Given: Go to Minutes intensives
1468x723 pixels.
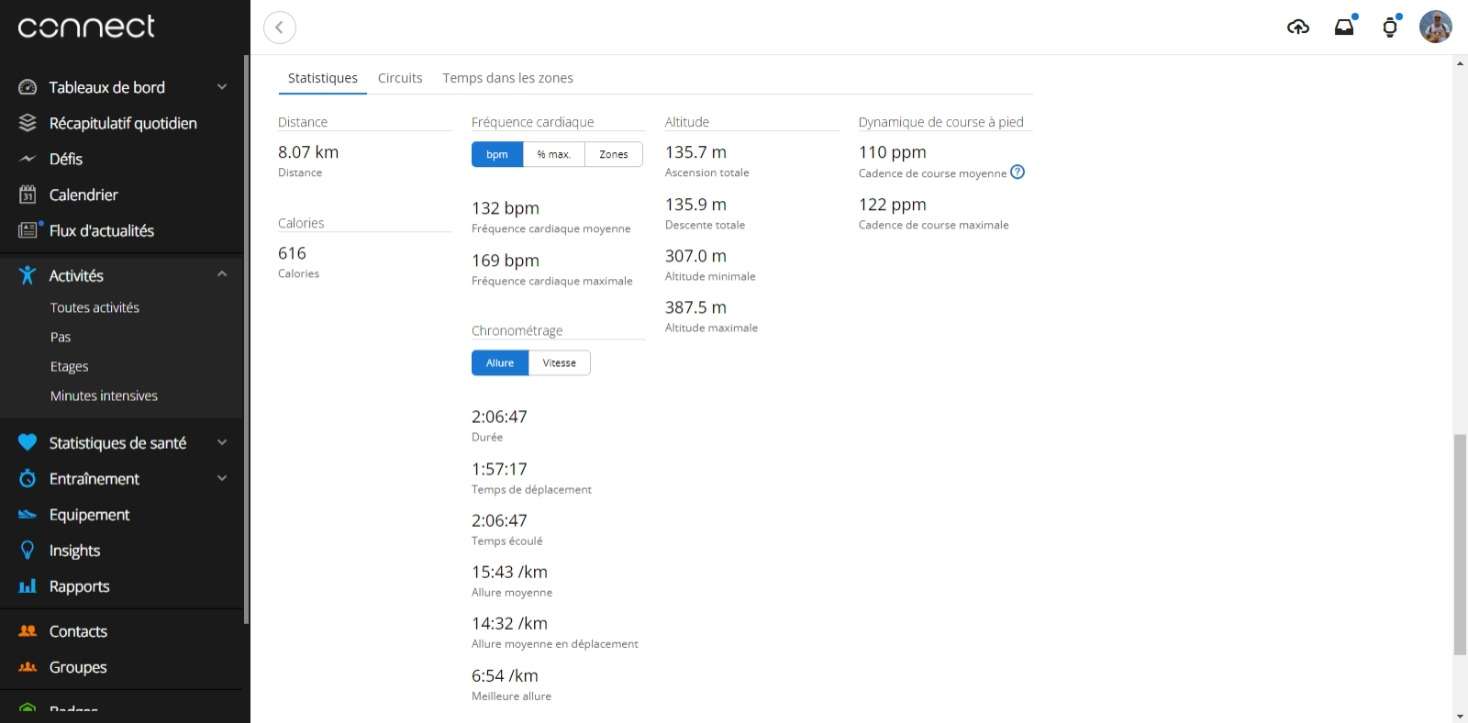Looking at the screenshot, I should [104, 396].
